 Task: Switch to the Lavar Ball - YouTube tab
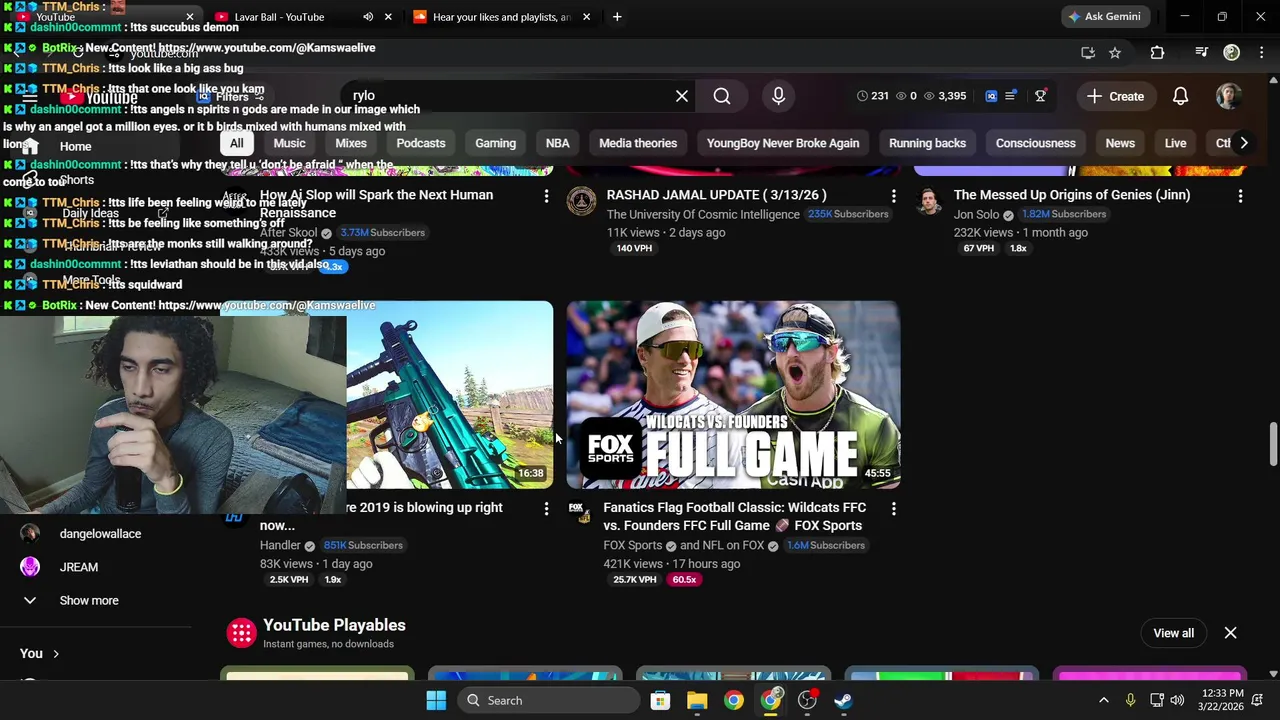pyautogui.click(x=278, y=17)
